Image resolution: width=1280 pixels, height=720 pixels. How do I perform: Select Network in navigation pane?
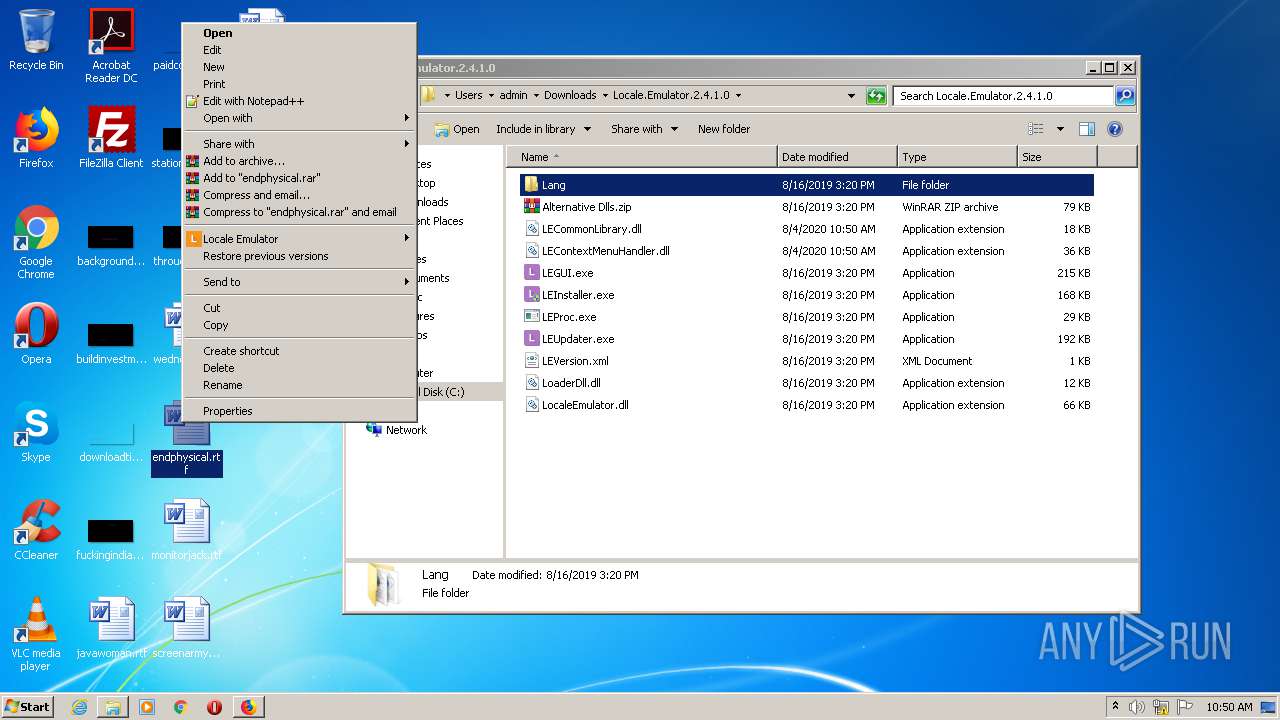(397, 430)
